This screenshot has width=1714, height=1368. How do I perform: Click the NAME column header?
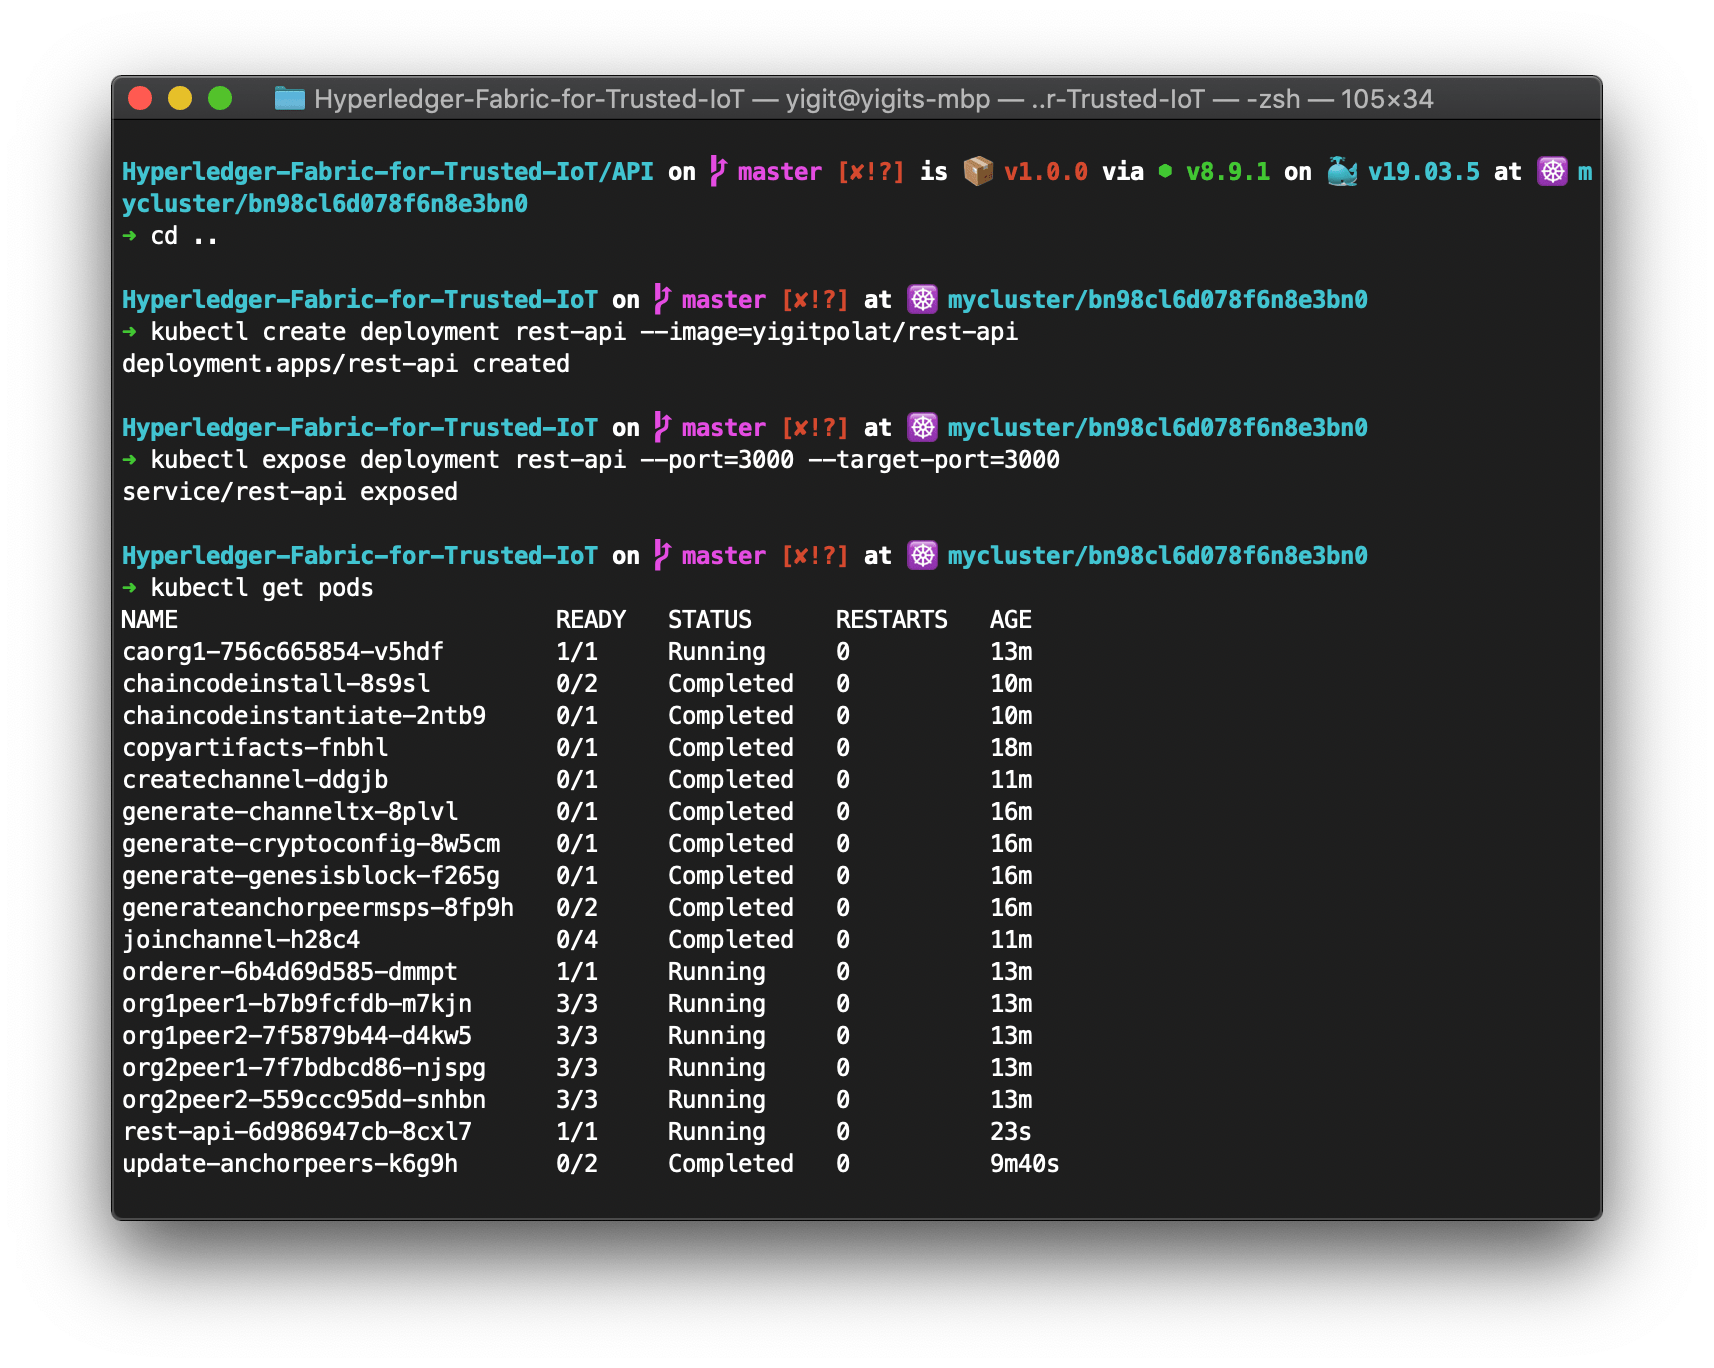pos(150,620)
